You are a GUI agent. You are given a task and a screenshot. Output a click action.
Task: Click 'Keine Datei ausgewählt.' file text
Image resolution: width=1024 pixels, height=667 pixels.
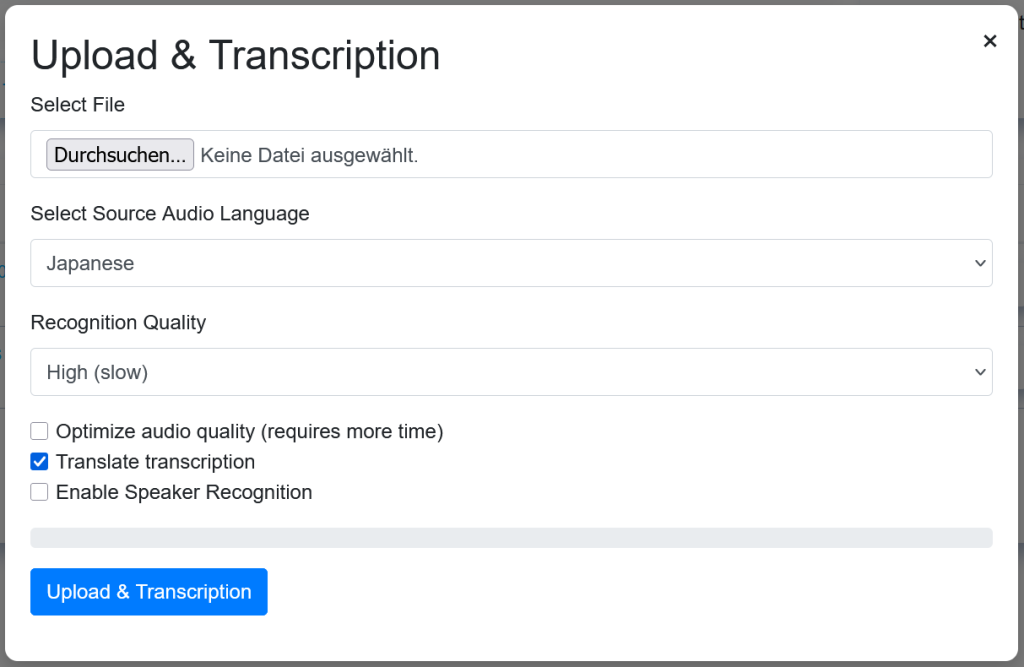309,155
